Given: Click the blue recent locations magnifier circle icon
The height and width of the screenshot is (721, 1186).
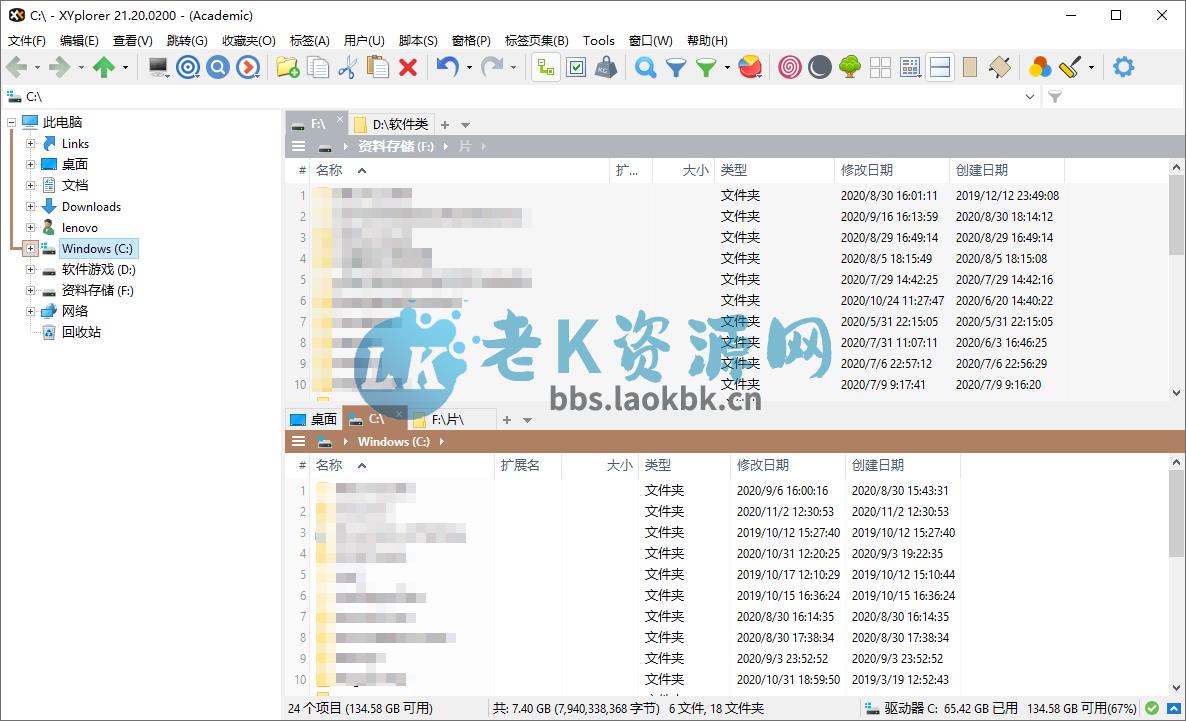Looking at the screenshot, I should coord(218,67).
